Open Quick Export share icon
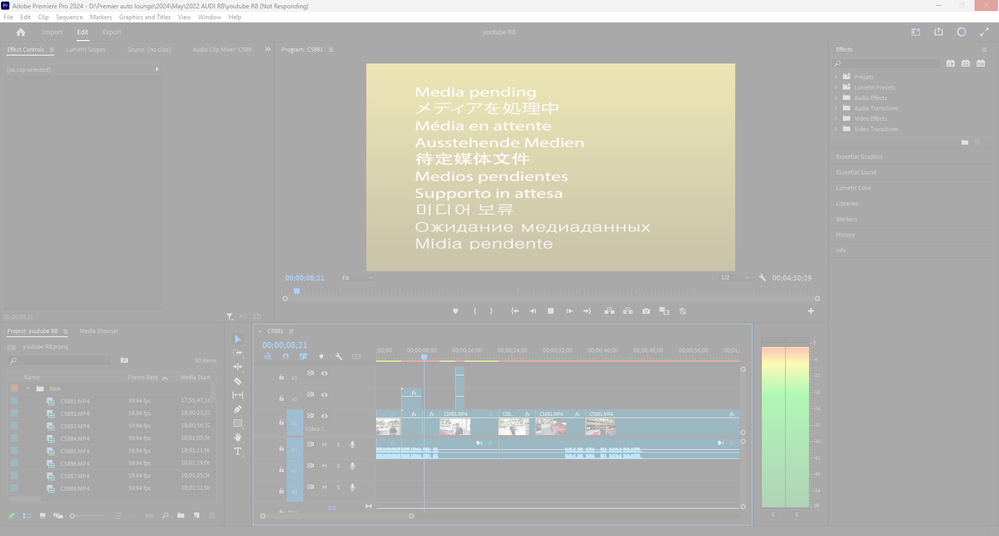The height and width of the screenshot is (536, 999). coord(938,32)
